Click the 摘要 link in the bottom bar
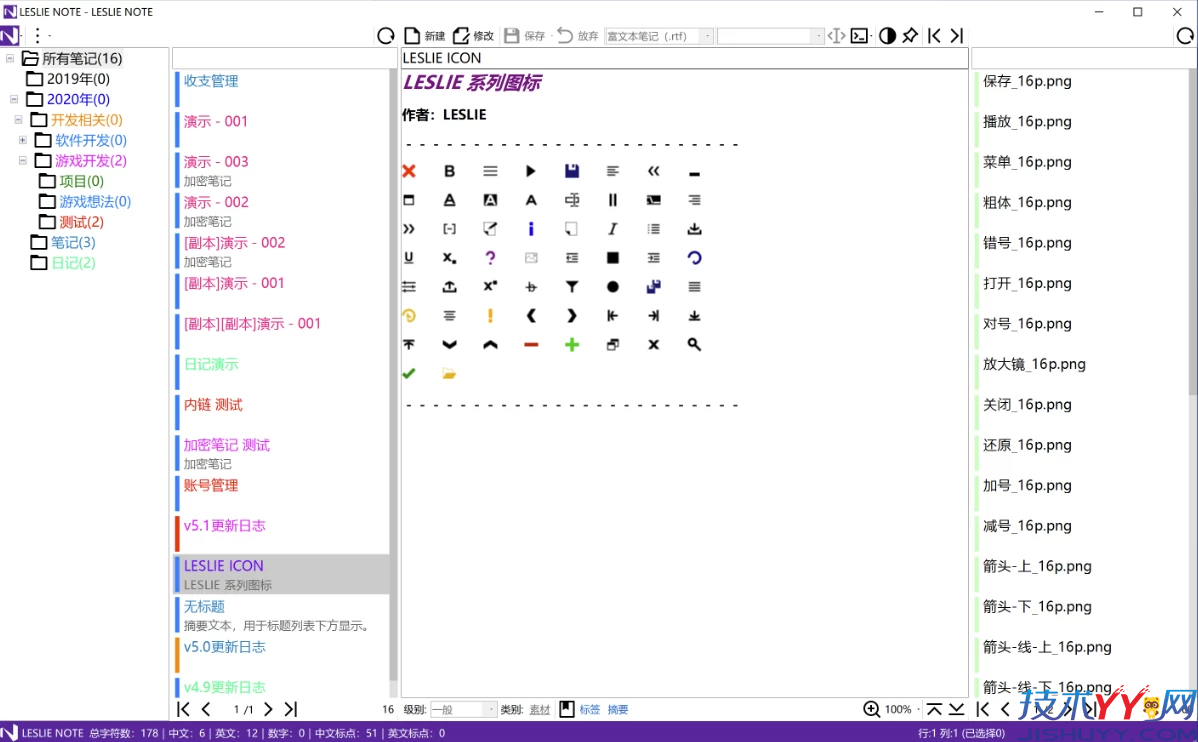Screen dimensions: 1198x742 click(x=618, y=710)
